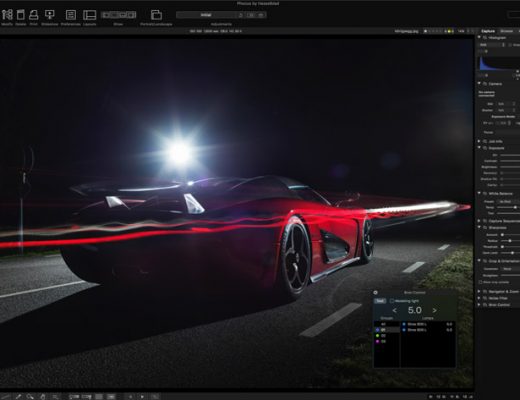Select the second Siros 800 L lamp
The height and width of the screenshot is (400, 520).
tap(428, 330)
